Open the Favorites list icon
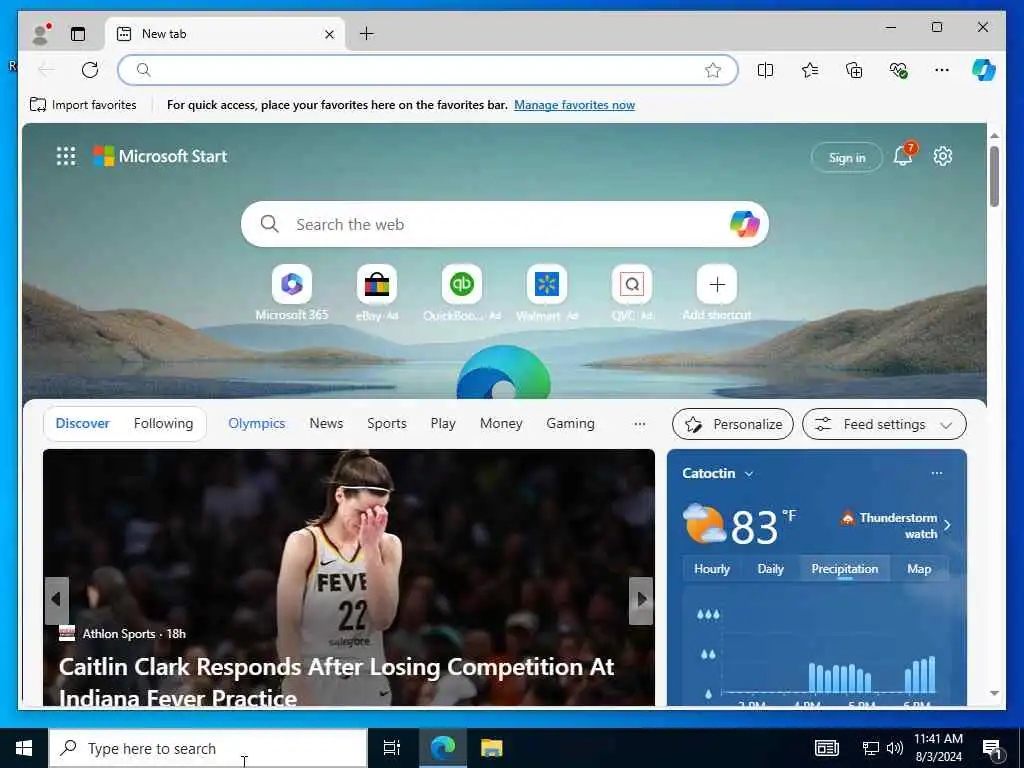 pos(810,70)
